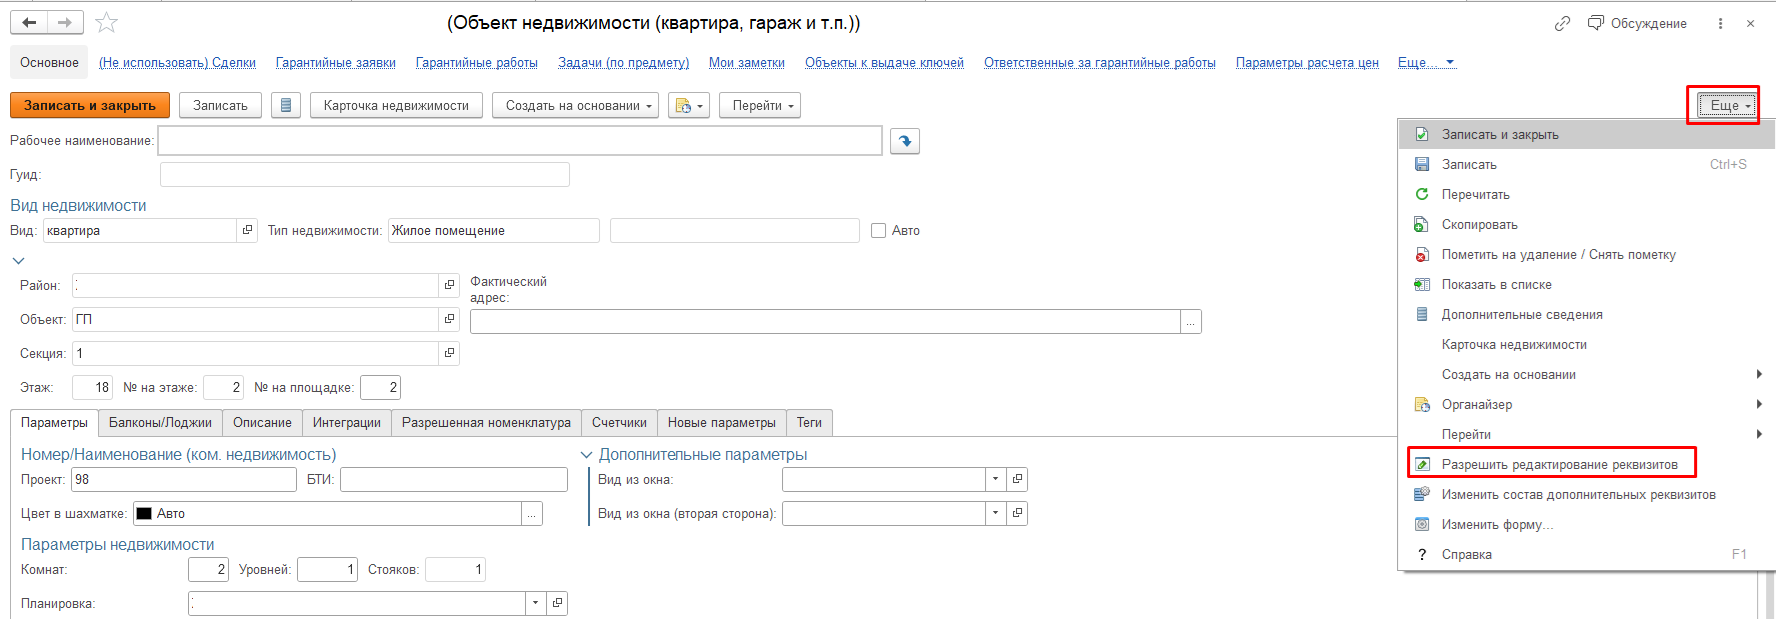
Task: Click ellipsis button of Цвет в шахматке
Action: coord(532,513)
